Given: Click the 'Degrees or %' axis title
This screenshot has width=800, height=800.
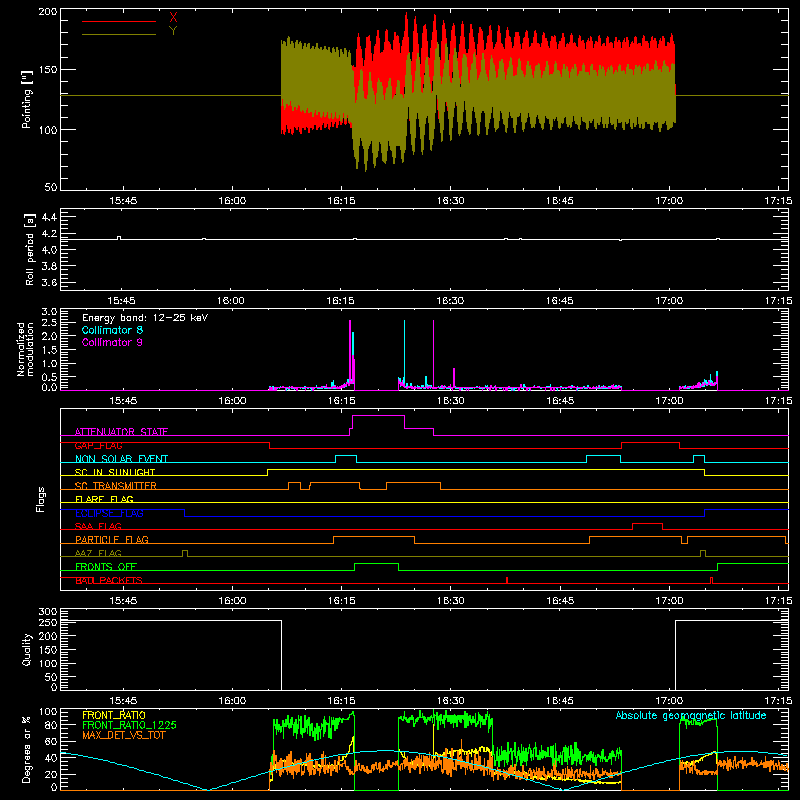Looking at the screenshot, I should point(27,749).
